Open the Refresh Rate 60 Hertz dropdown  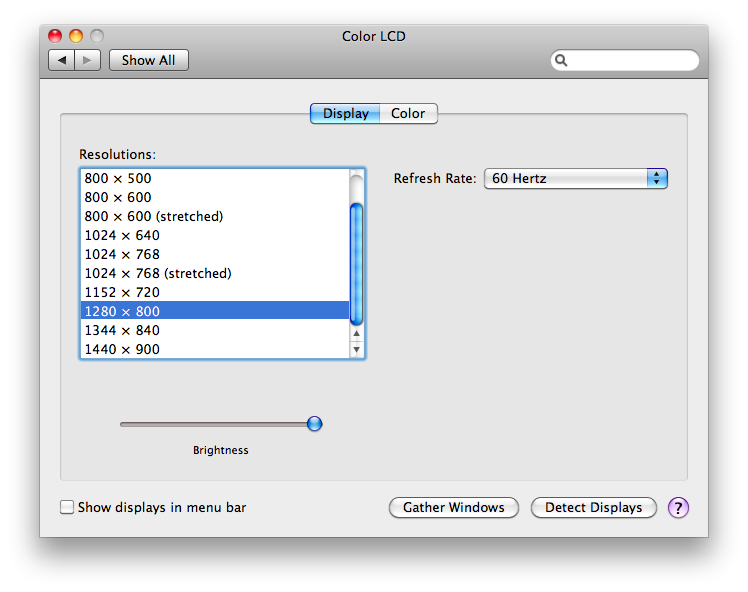[576, 178]
